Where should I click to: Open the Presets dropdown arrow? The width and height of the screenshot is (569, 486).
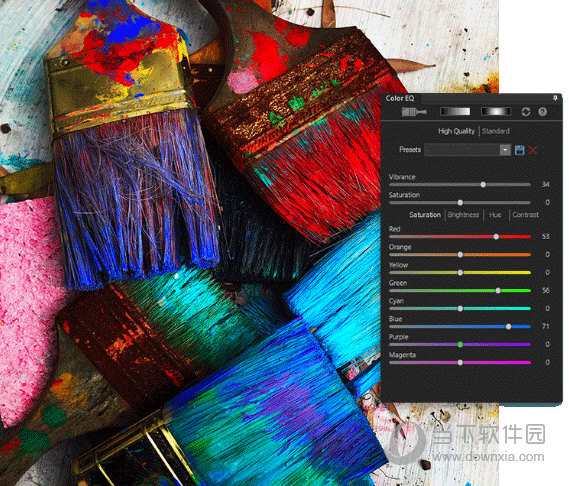[505, 150]
